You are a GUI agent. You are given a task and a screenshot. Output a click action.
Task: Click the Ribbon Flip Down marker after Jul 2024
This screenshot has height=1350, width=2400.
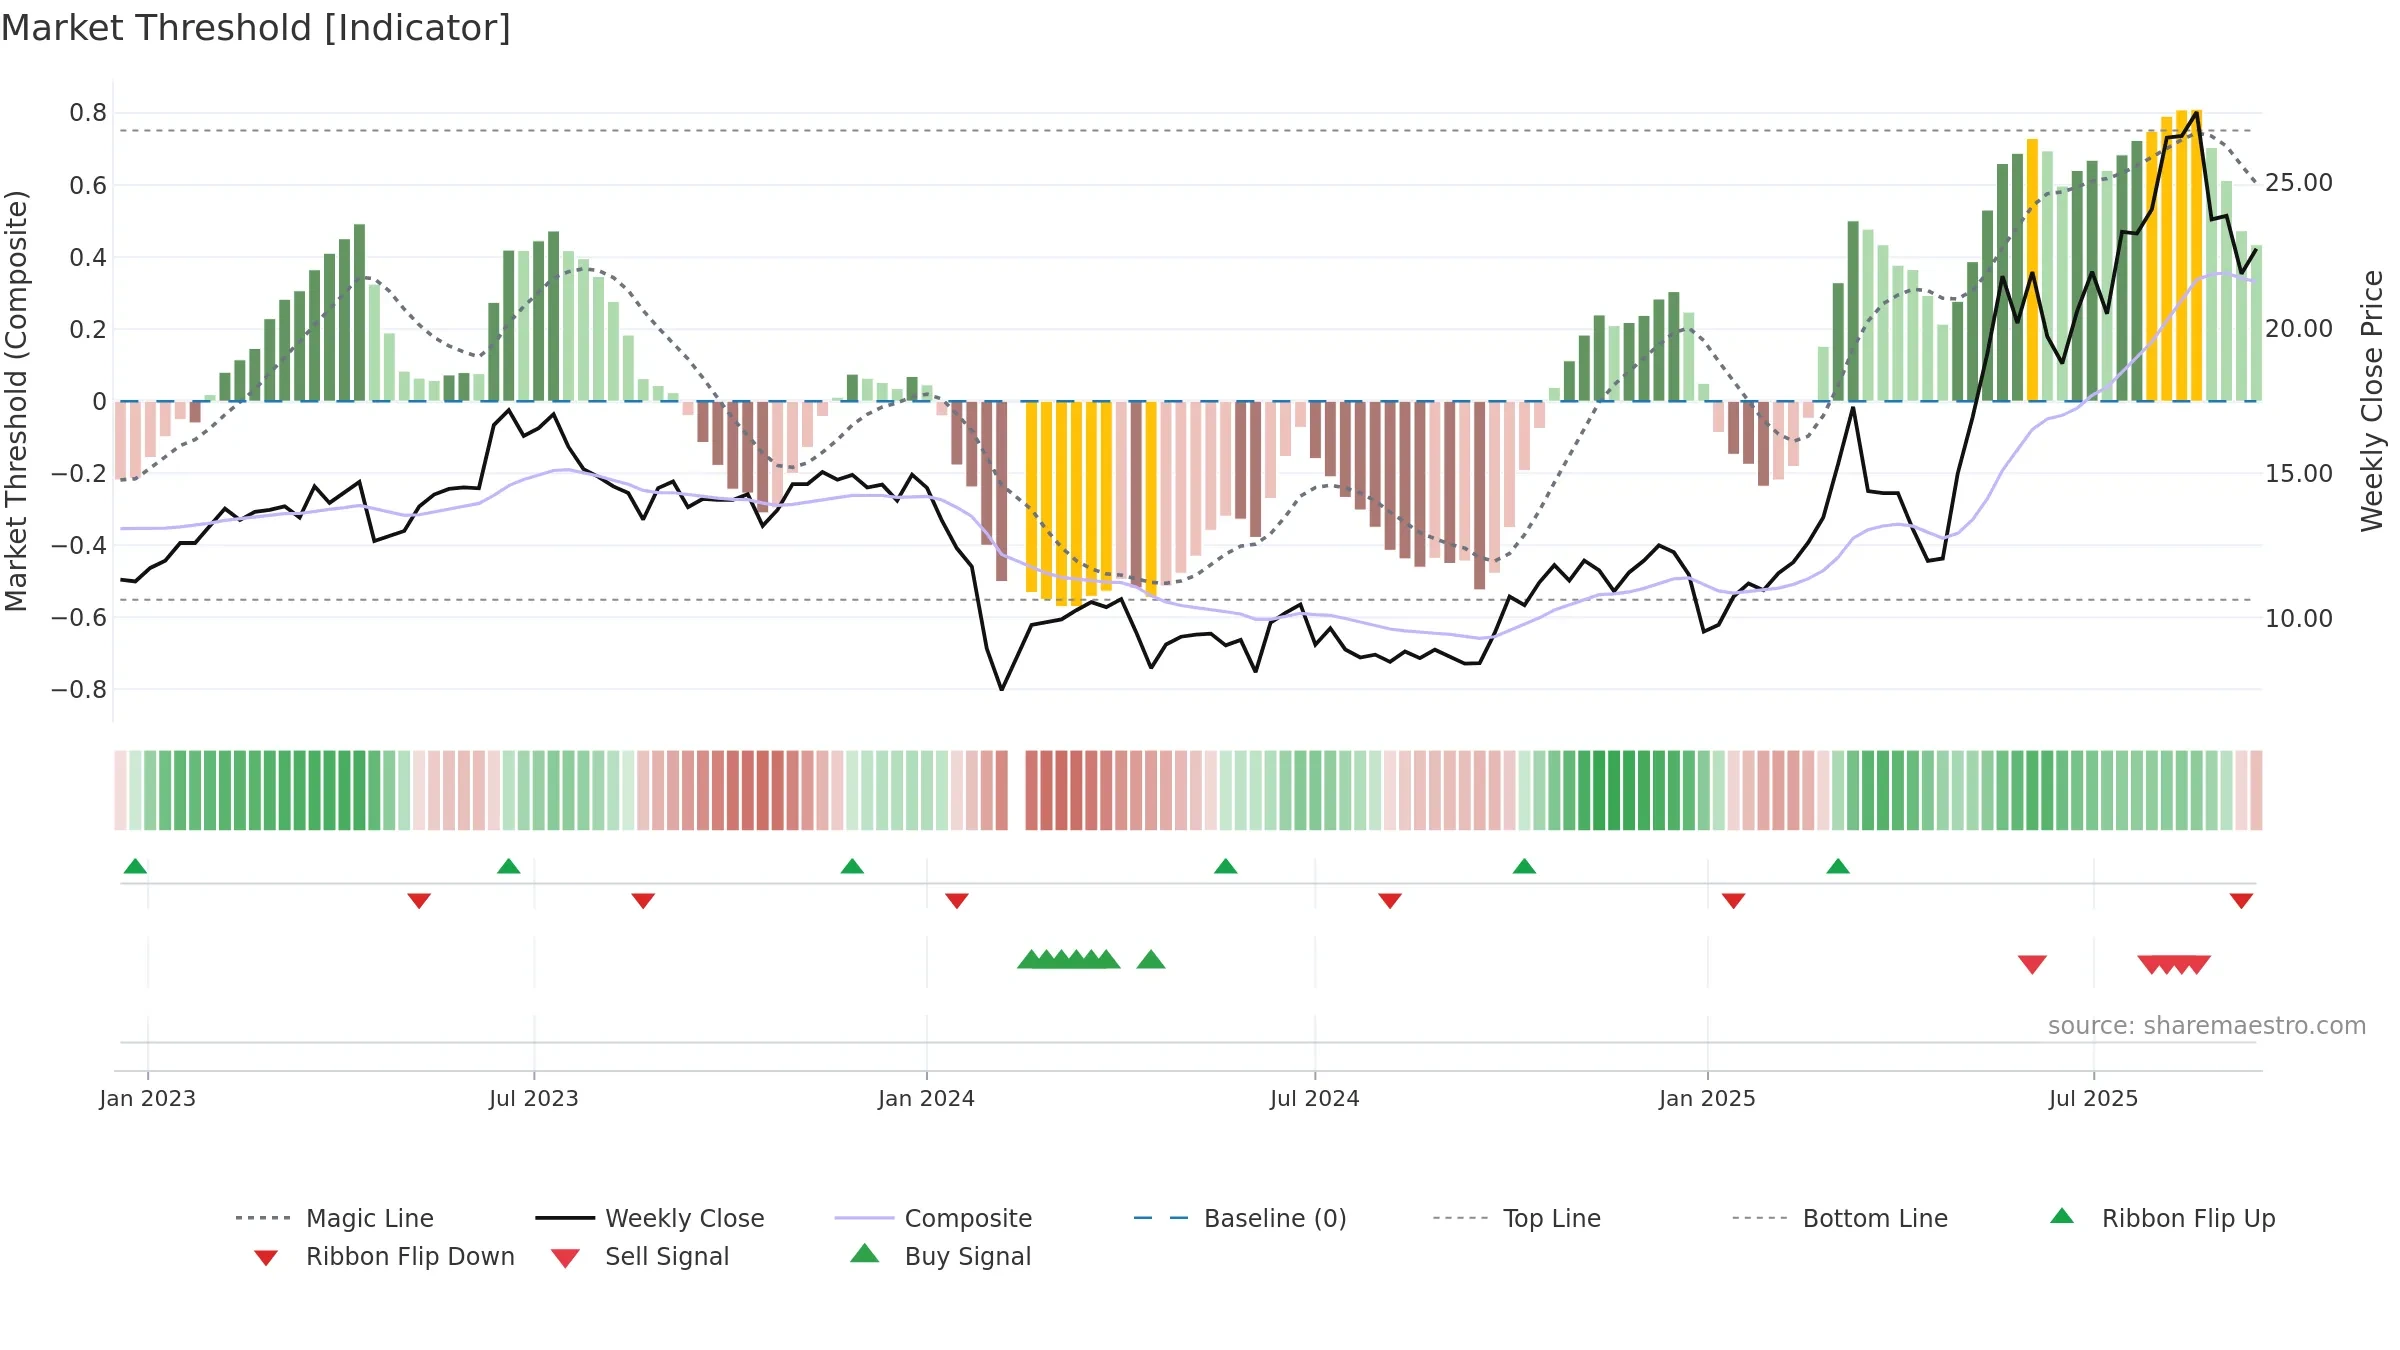point(1390,901)
